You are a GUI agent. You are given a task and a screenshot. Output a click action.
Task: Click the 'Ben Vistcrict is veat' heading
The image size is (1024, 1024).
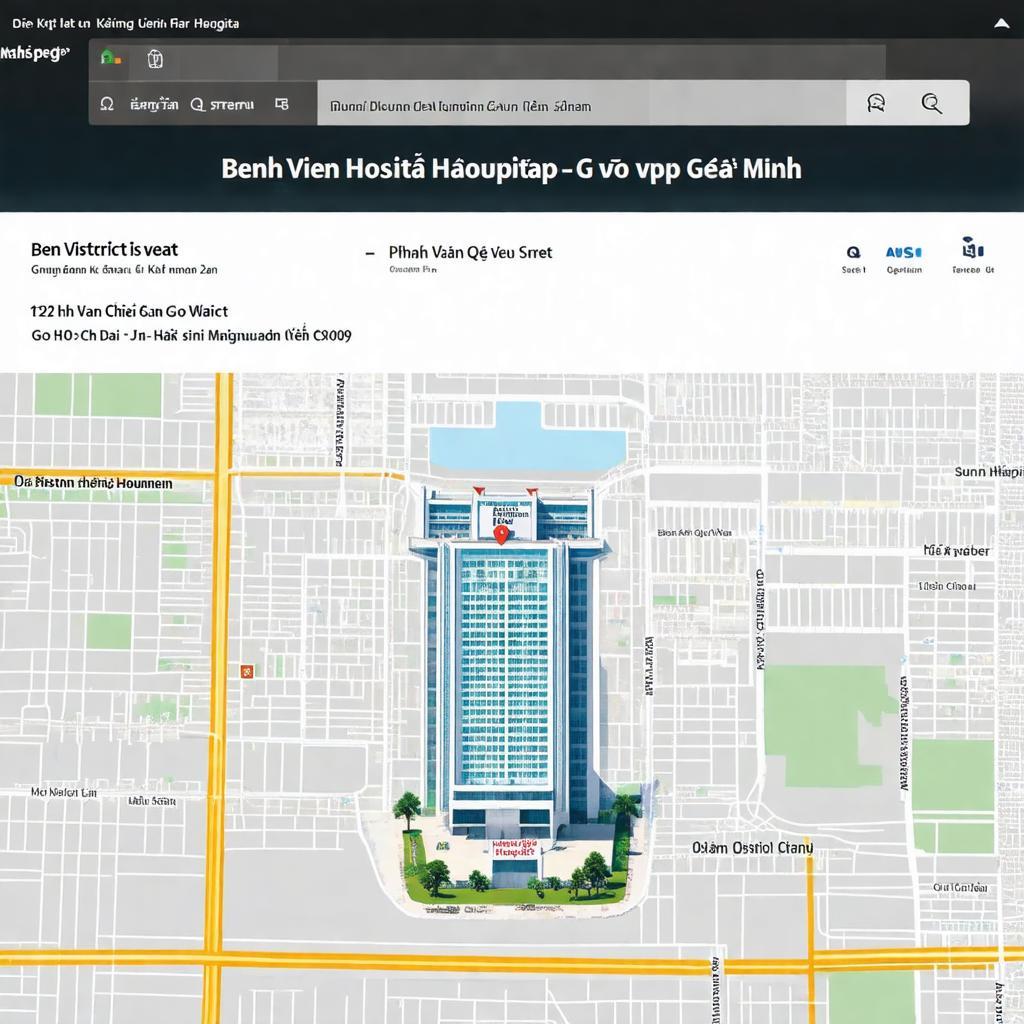coord(104,249)
